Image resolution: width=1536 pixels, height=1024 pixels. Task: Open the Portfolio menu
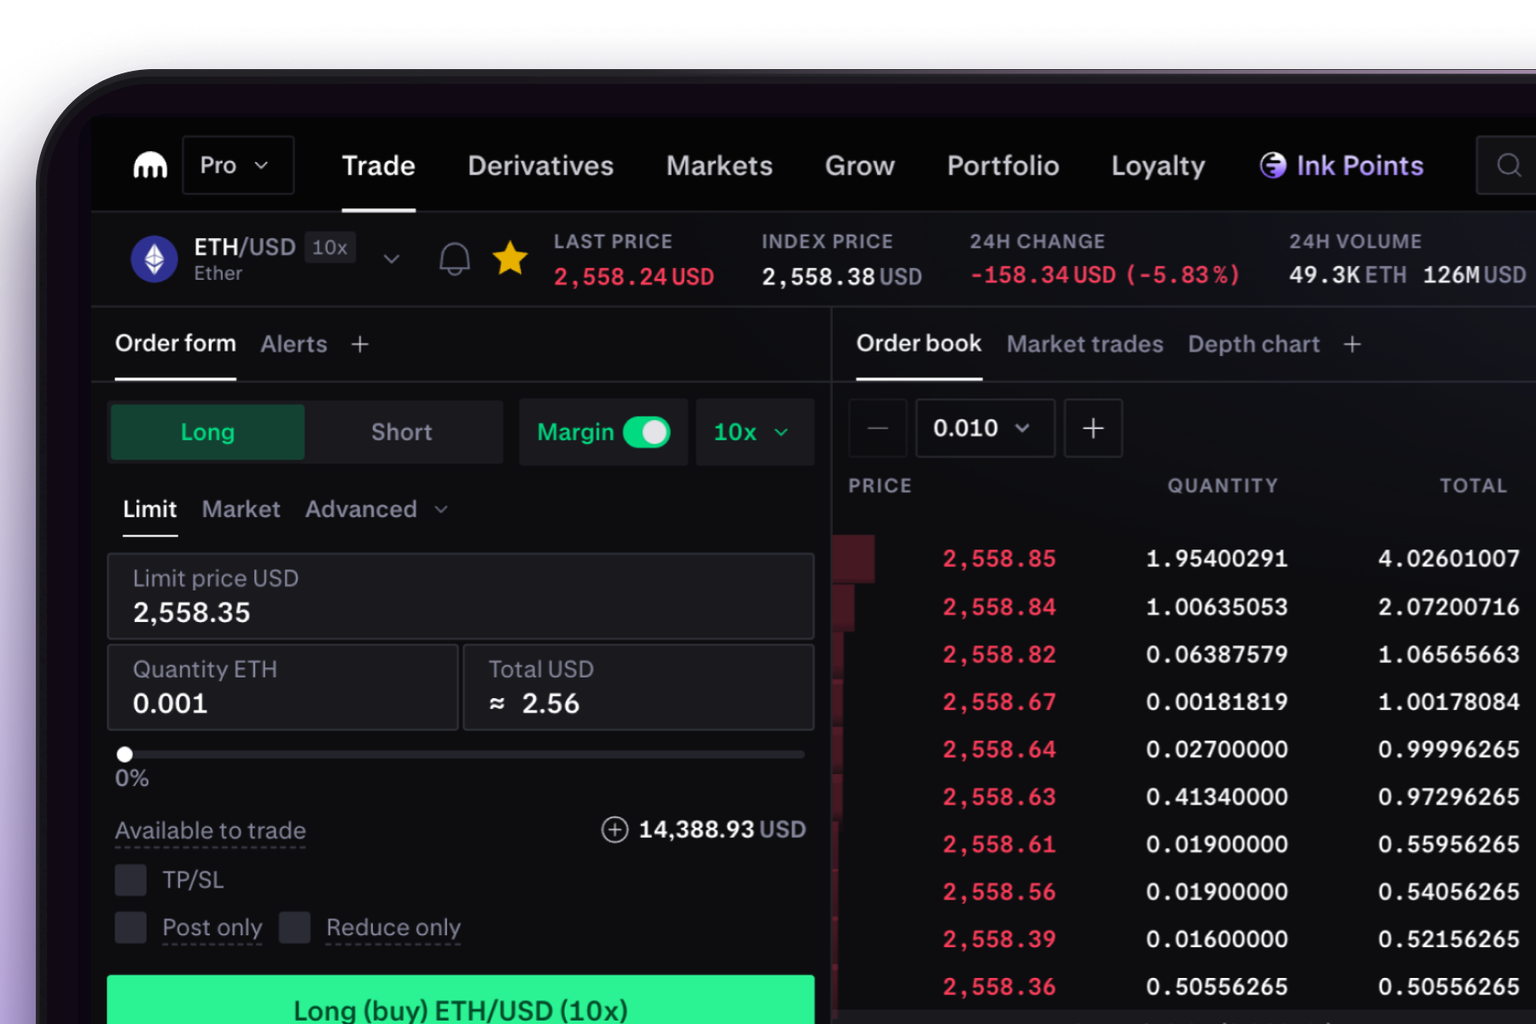[x=1003, y=165]
